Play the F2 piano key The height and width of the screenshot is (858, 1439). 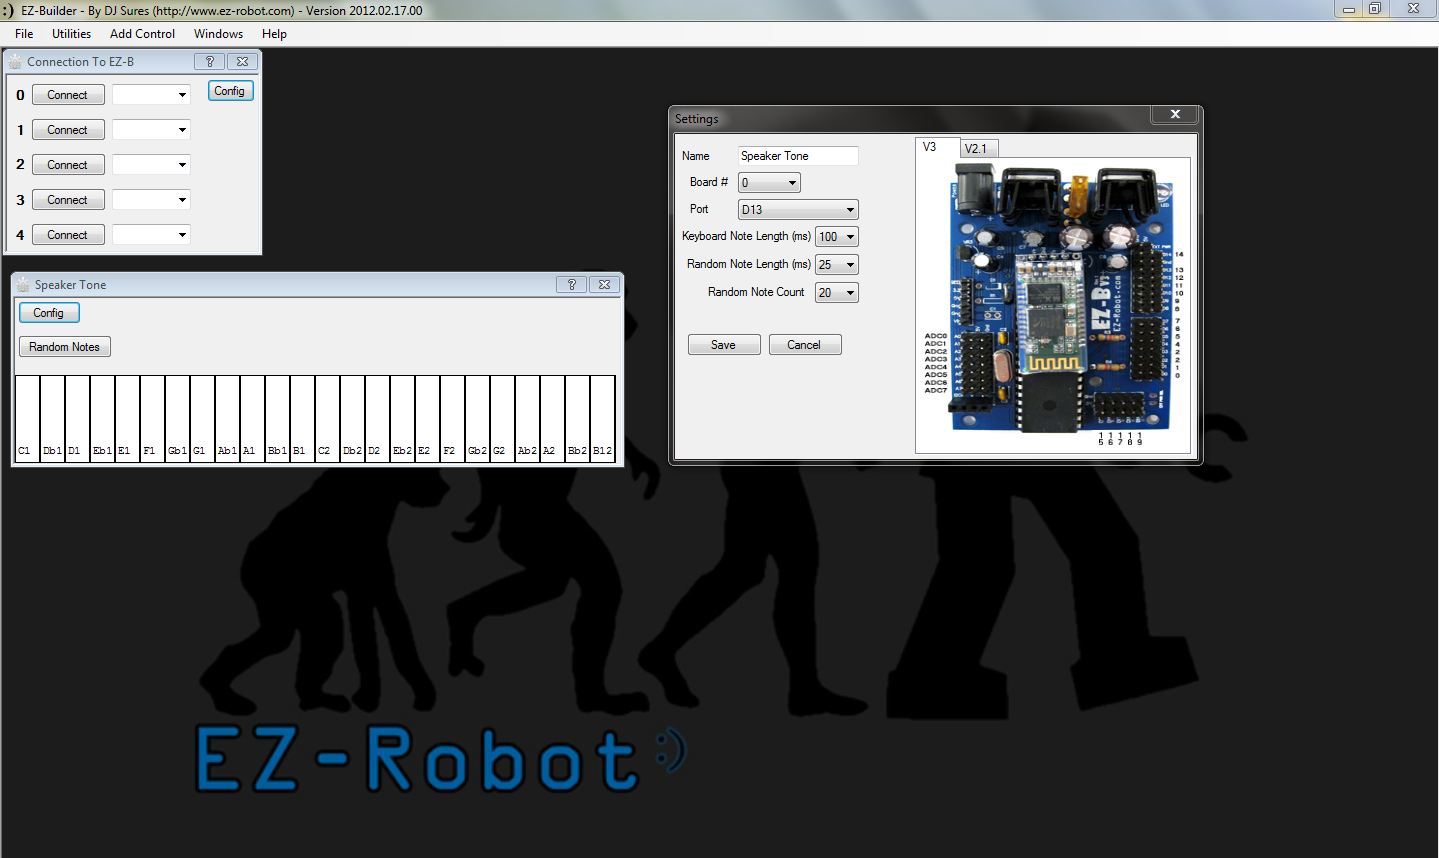coord(452,418)
